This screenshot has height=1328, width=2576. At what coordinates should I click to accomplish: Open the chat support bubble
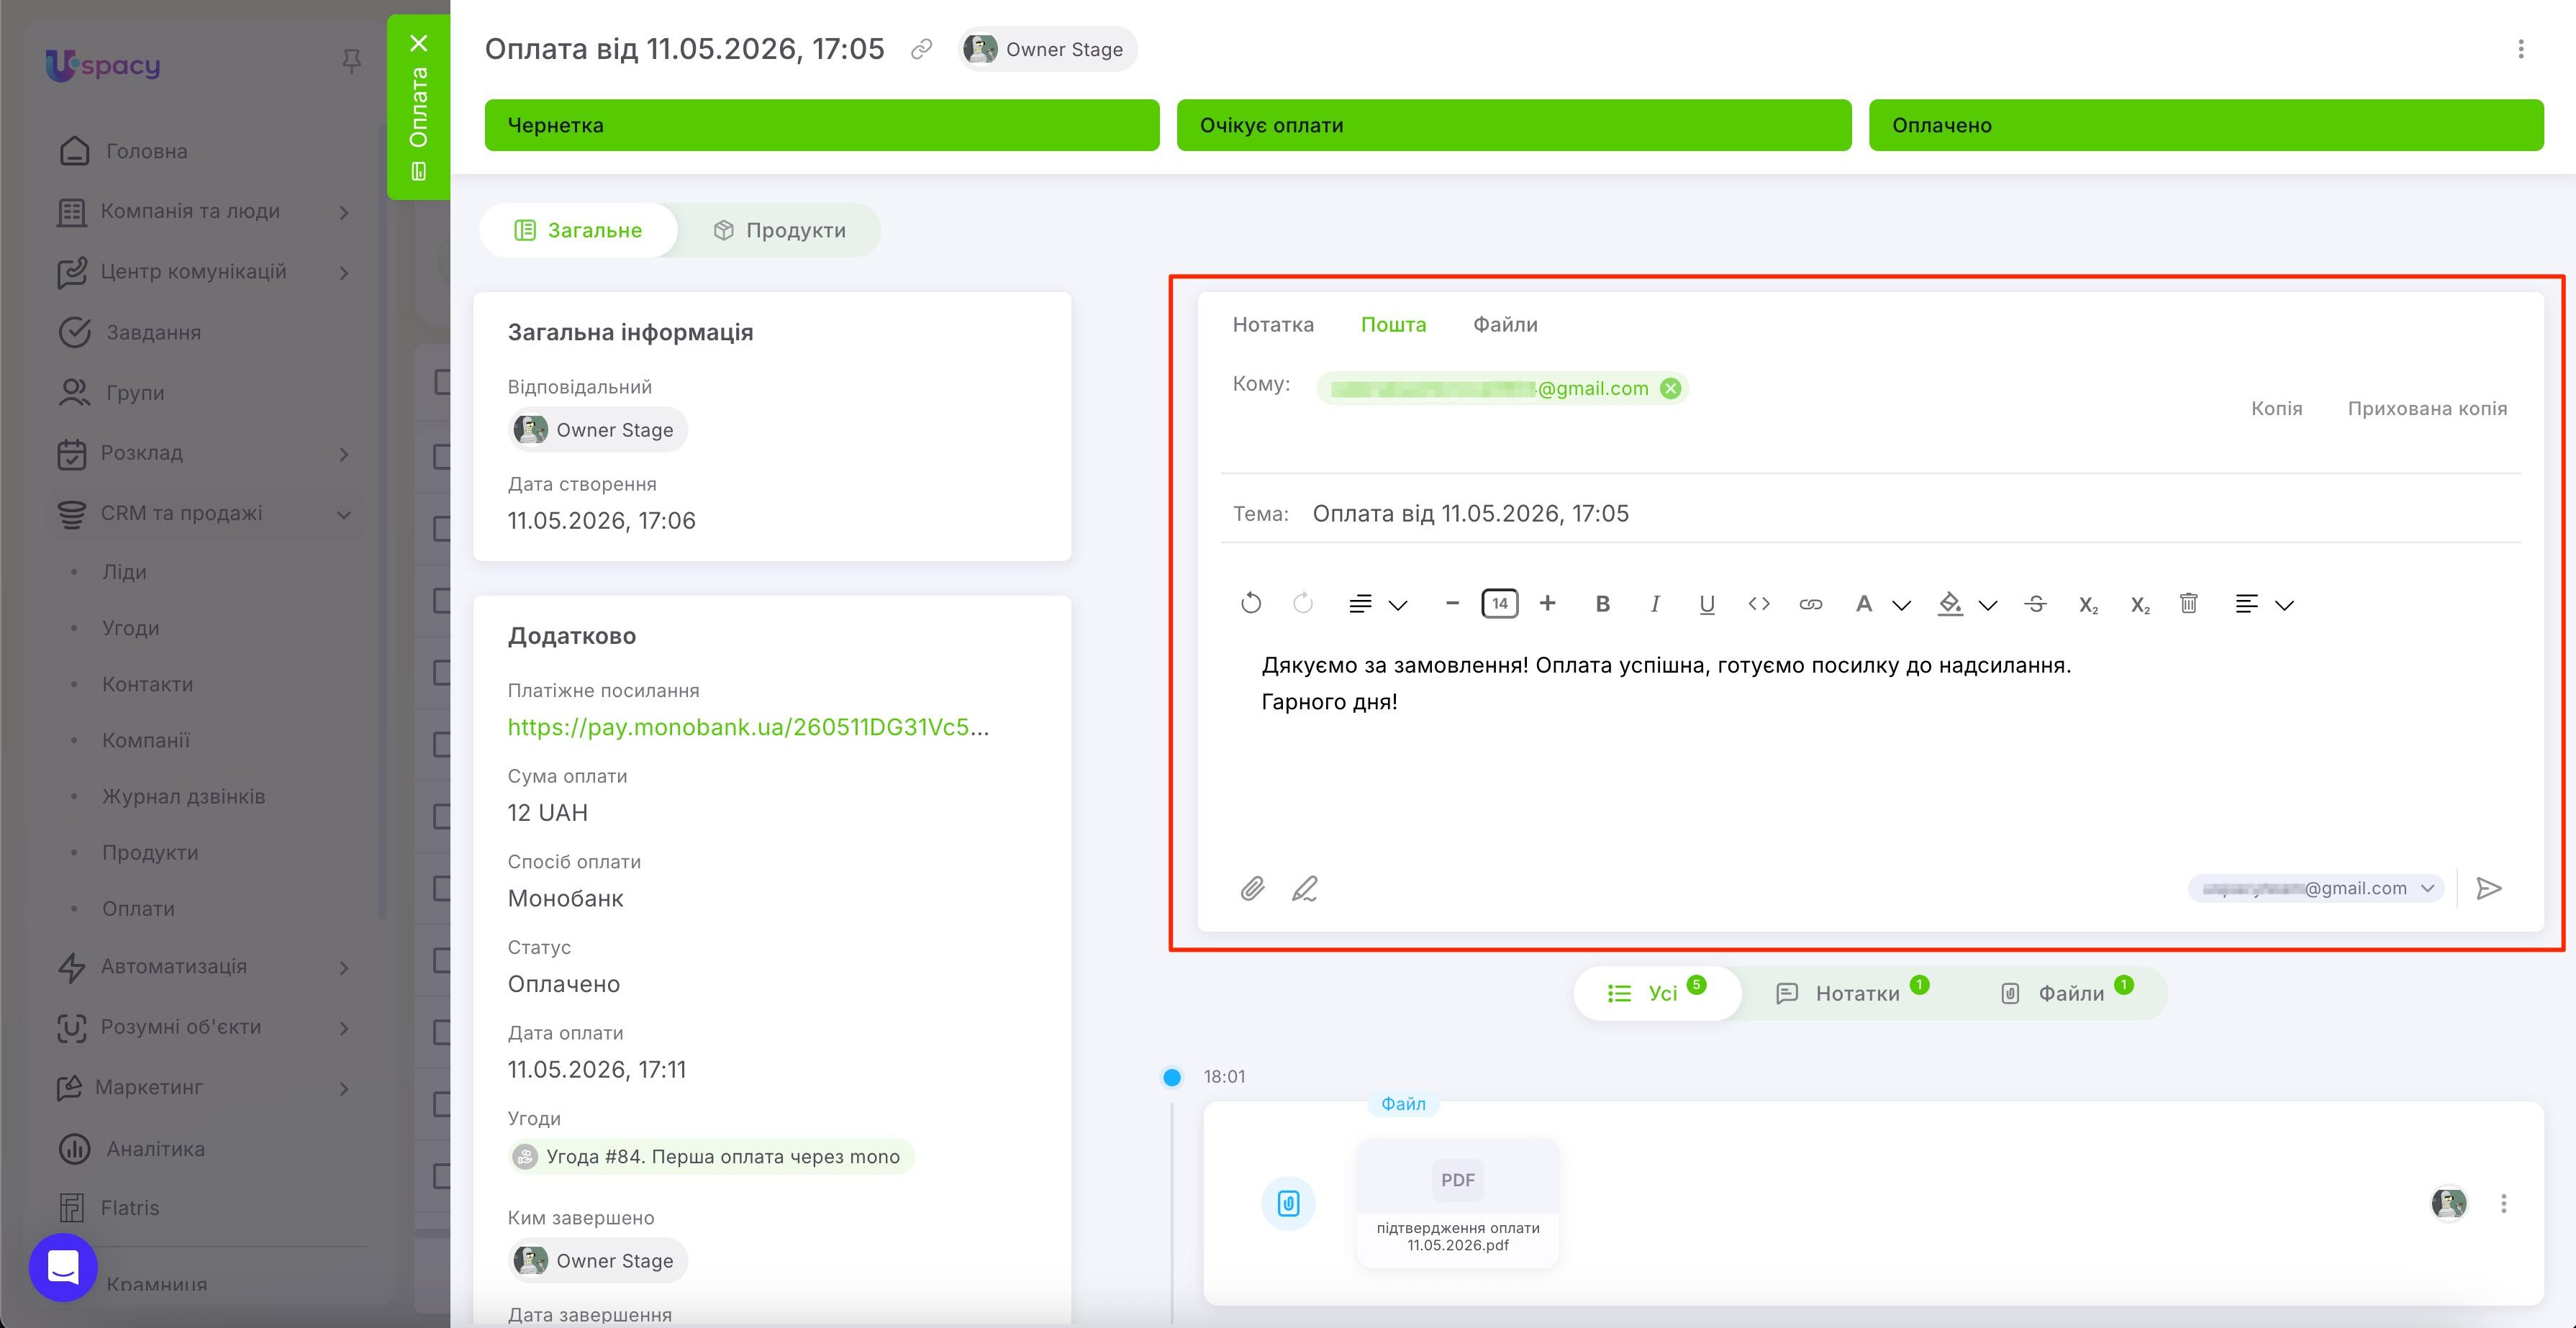(63, 1267)
